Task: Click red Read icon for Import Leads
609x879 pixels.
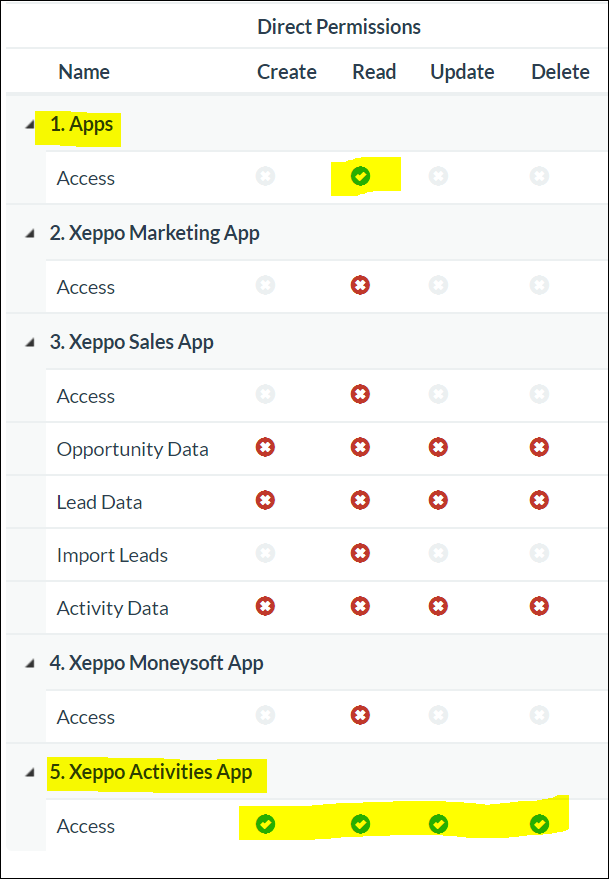Action: tap(360, 554)
